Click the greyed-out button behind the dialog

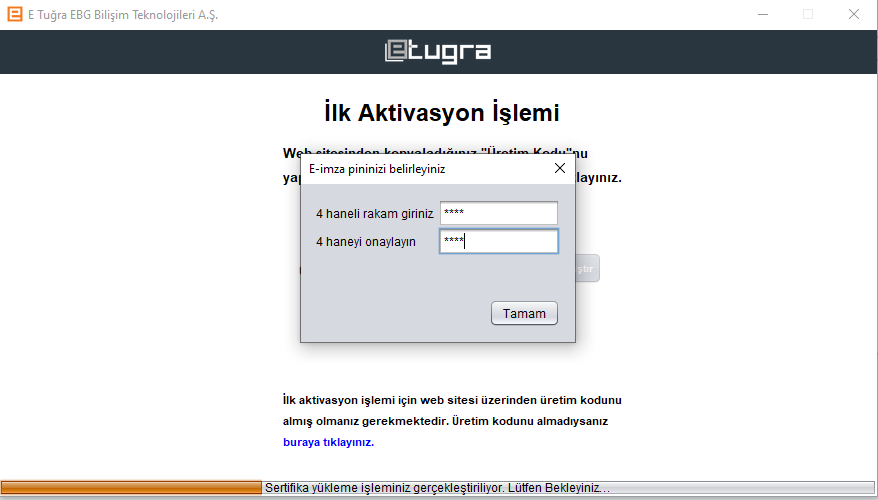(587, 268)
